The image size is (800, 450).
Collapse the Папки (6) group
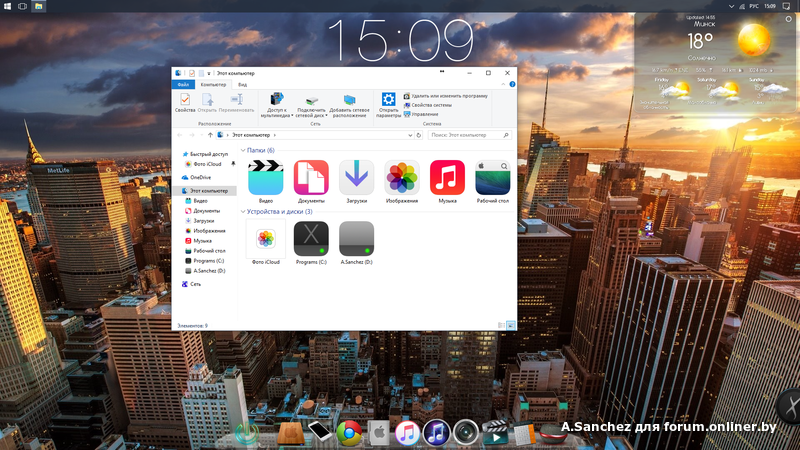click(243, 150)
